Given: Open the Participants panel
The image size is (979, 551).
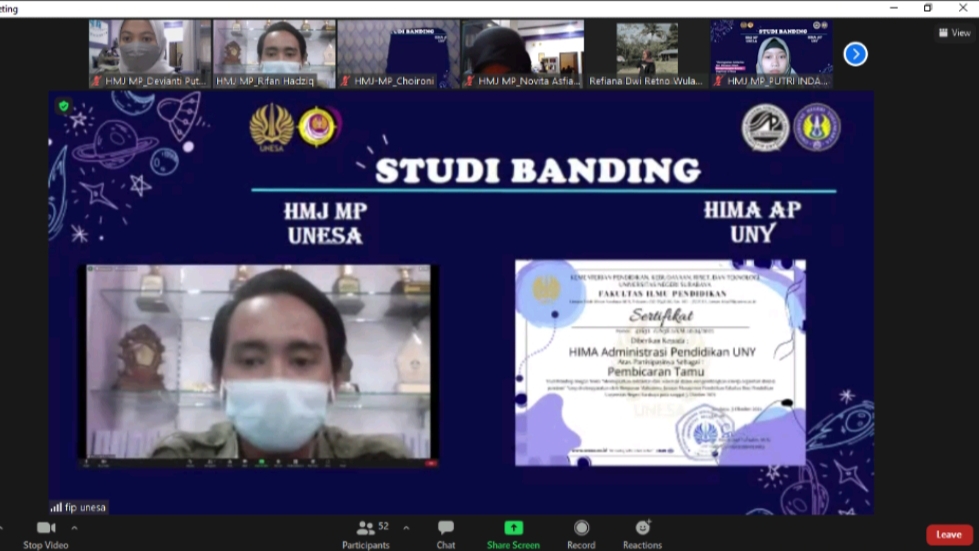Looking at the screenshot, I should point(365,528).
